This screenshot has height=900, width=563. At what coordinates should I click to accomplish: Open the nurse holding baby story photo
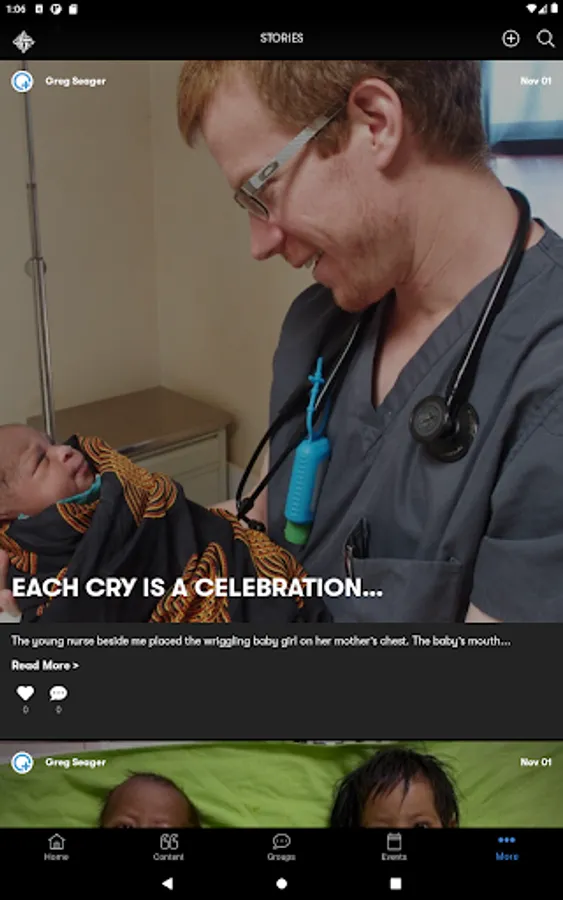tap(281, 342)
